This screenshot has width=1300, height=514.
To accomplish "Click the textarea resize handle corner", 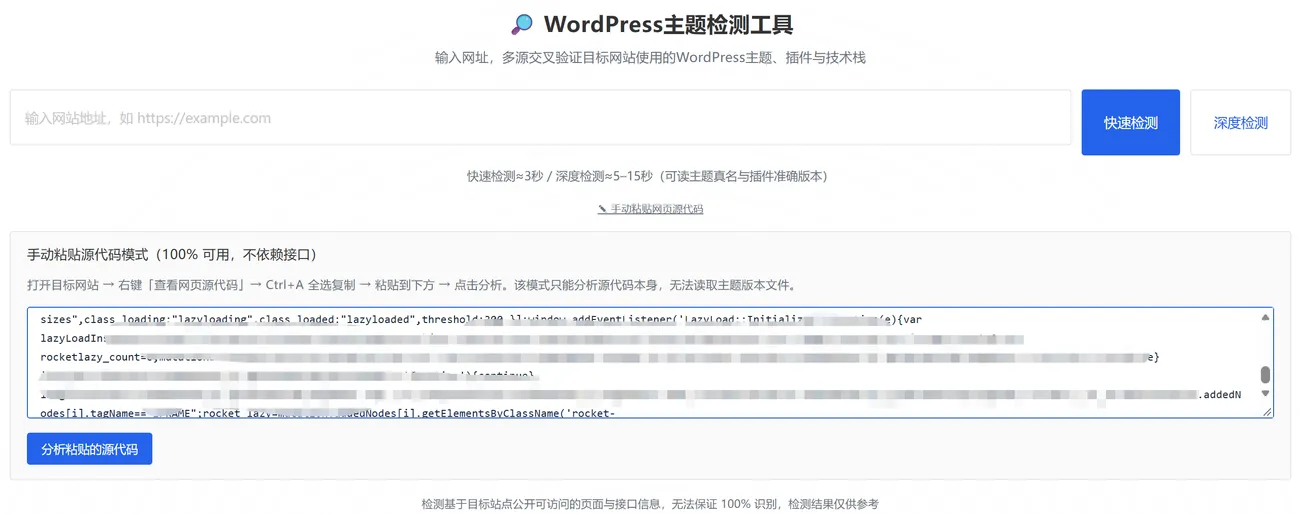I will point(1267,411).
